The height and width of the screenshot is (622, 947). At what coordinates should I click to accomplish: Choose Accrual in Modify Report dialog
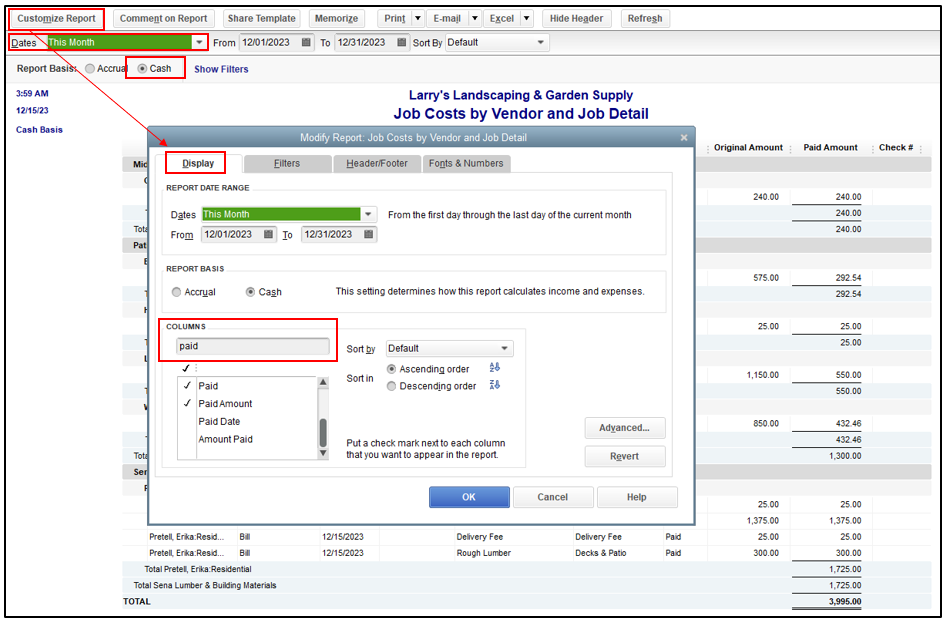(176, 292)
